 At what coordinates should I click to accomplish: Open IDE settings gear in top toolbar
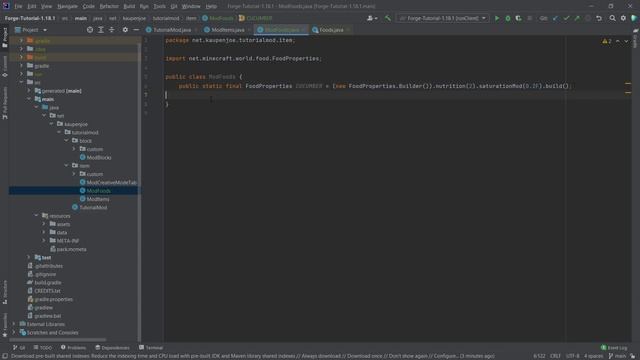(x=623, y=18)
